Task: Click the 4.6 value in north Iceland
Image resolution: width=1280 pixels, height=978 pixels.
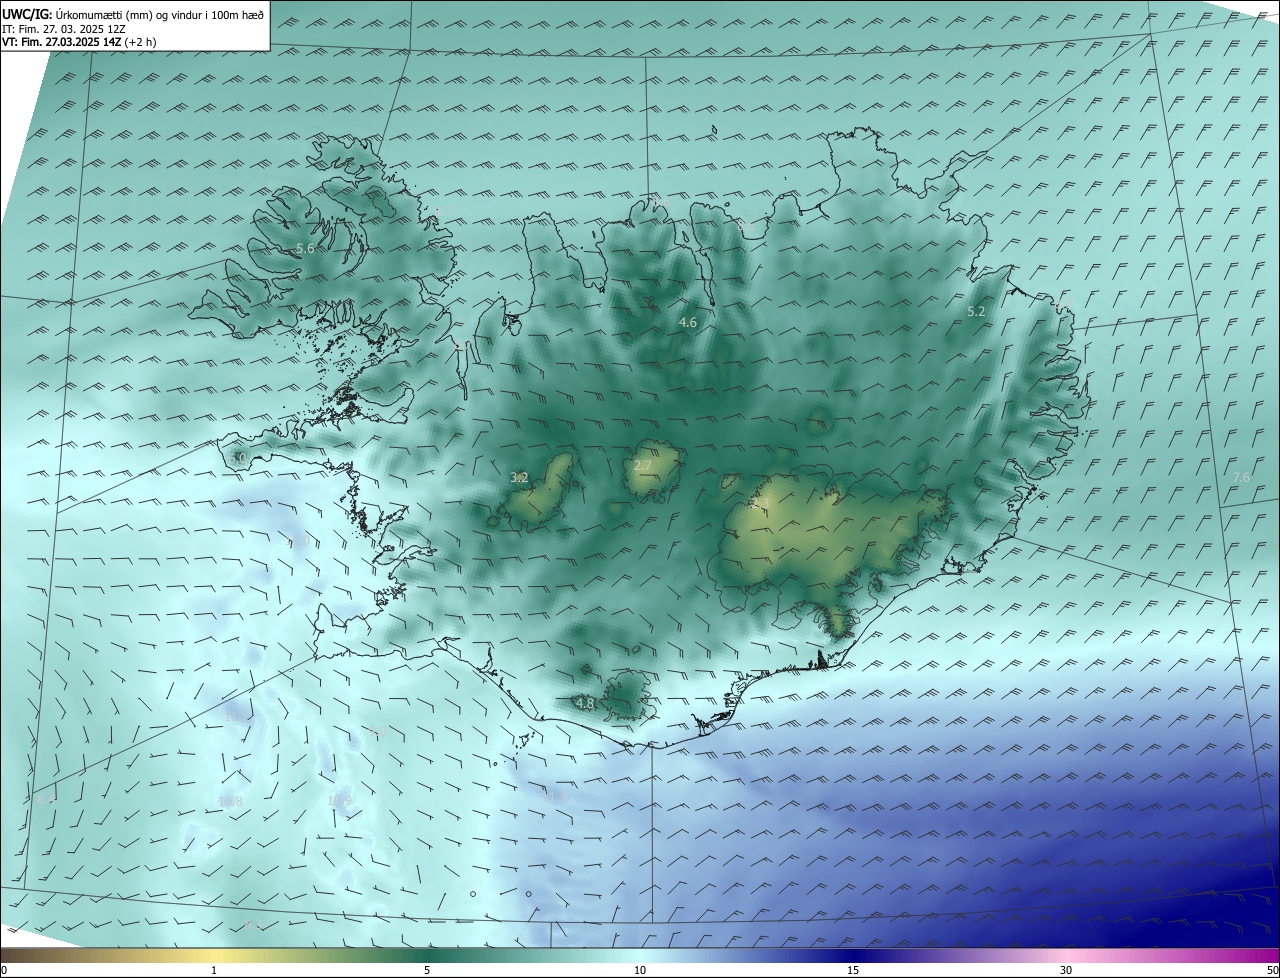Action: click(x=688, y=322)
